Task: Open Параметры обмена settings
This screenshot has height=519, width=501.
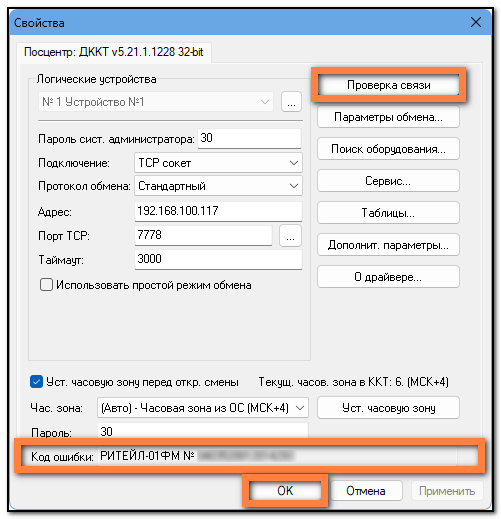Action: [388, 117]
